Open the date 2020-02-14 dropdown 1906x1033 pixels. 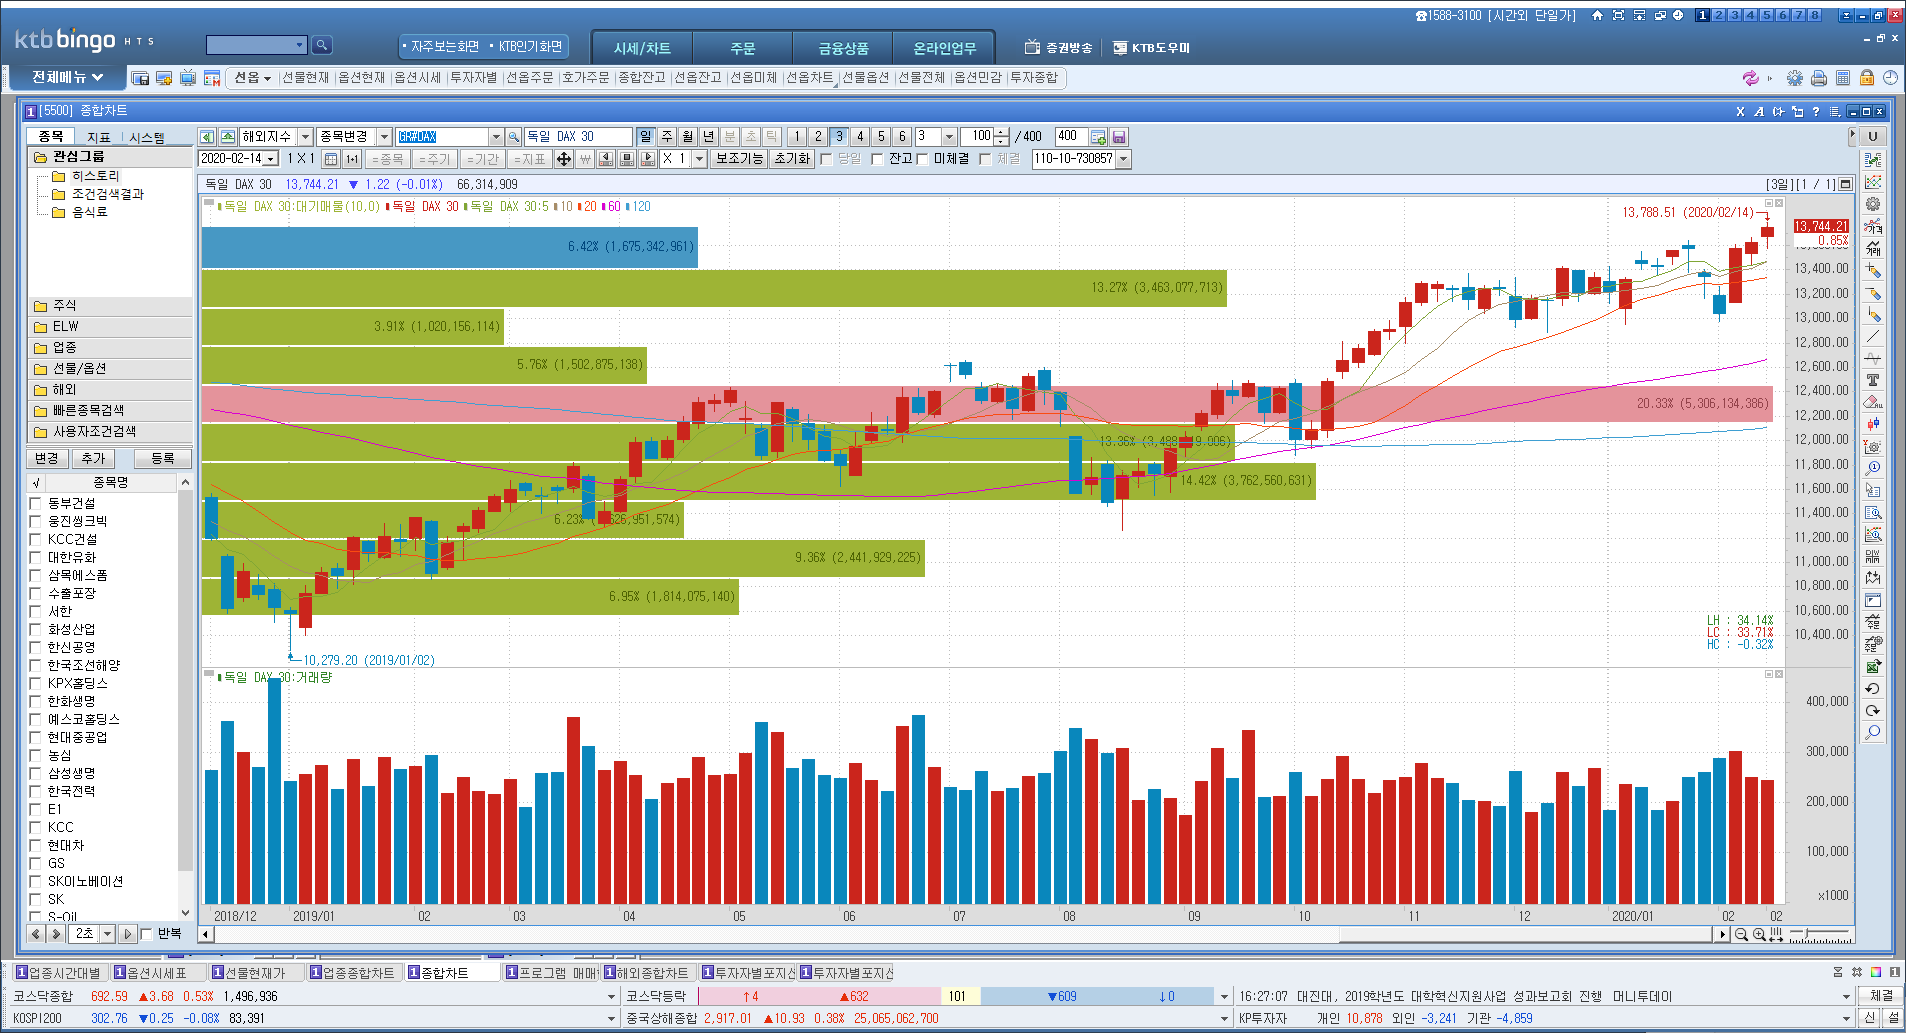[x=270, y=159]
